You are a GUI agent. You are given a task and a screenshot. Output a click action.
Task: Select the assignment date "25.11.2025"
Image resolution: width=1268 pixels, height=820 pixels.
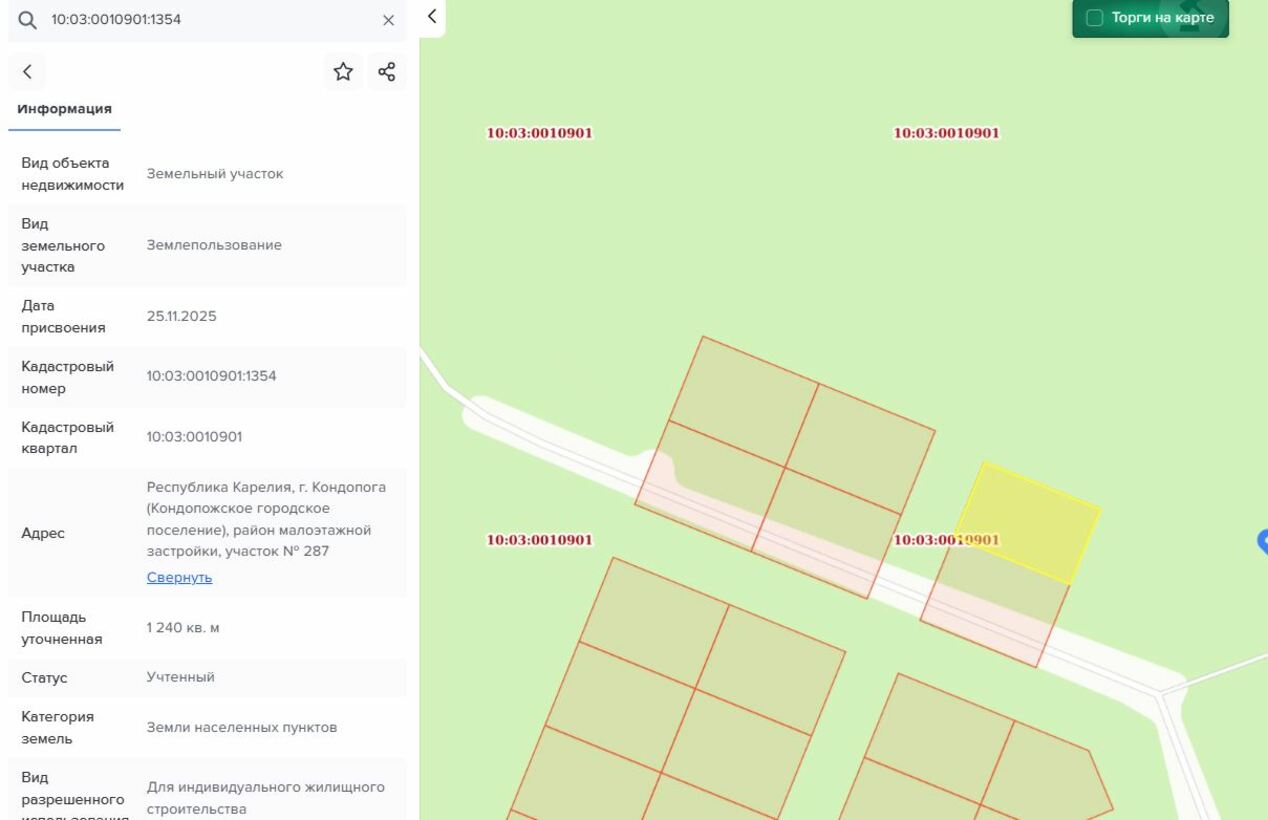181,317
